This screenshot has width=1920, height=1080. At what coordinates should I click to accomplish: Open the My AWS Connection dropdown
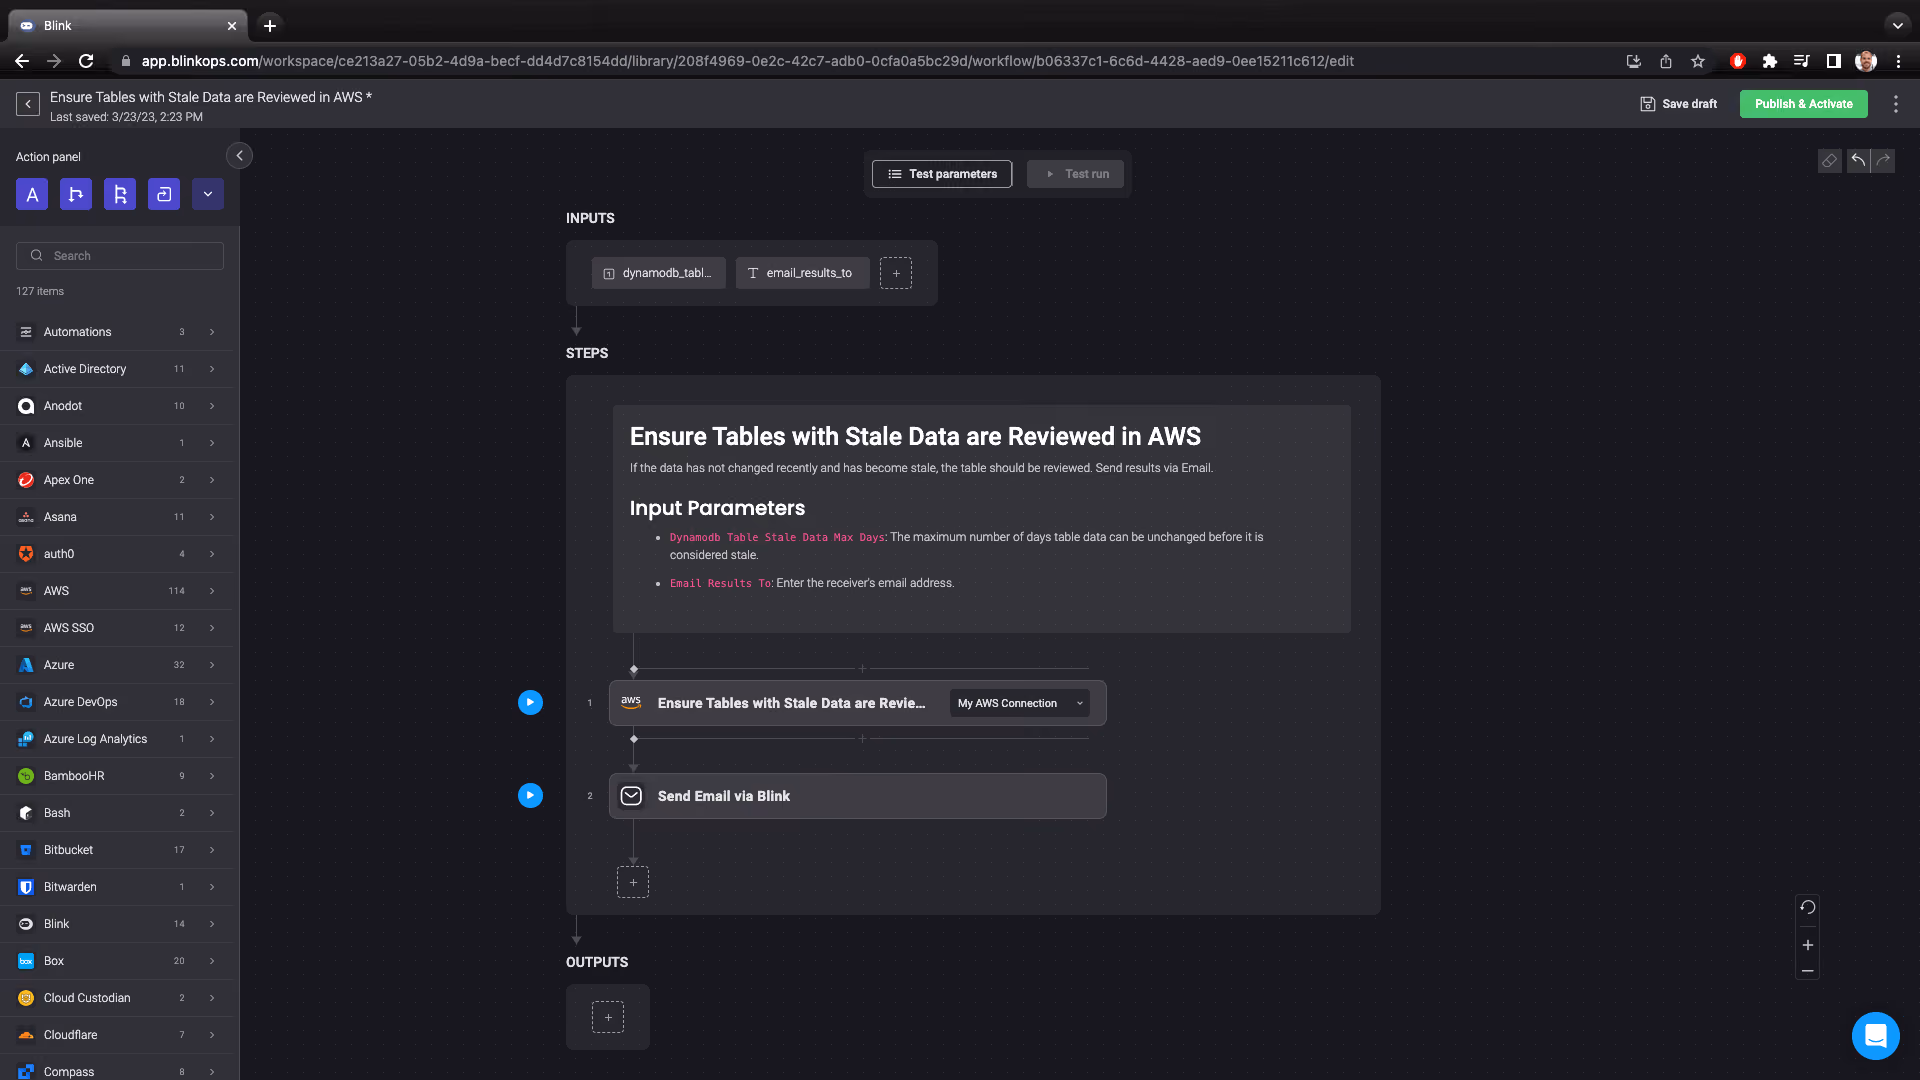[1020, 703]
